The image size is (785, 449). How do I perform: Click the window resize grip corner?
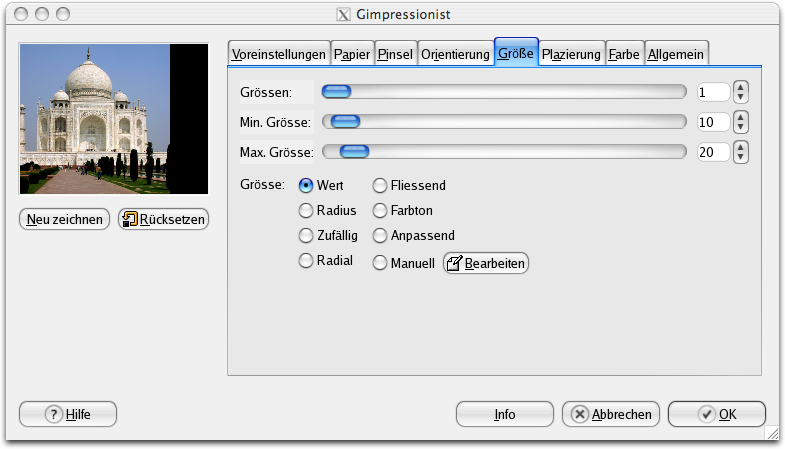pos(772,433)
